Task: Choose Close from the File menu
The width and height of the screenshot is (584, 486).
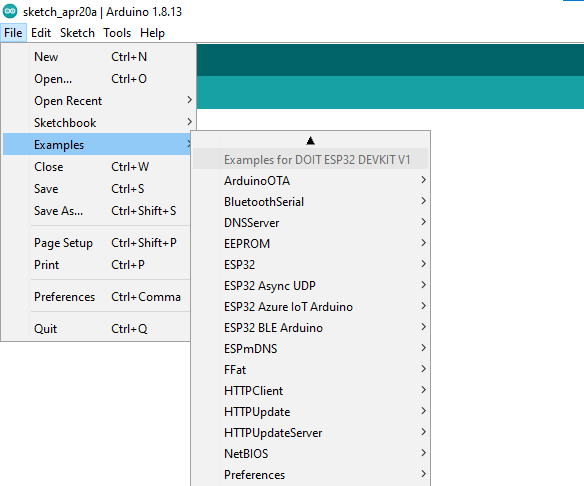Action: pos(97,166)
